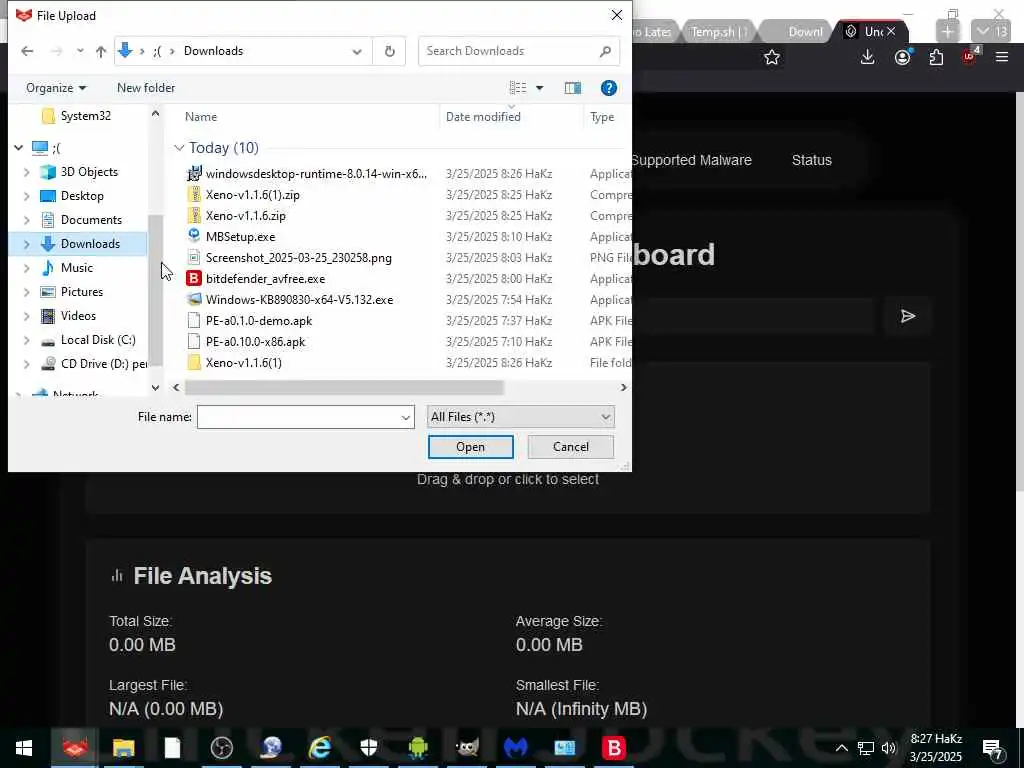Click into the File name field
This screenshot has height=768, width=1024.
298,417
